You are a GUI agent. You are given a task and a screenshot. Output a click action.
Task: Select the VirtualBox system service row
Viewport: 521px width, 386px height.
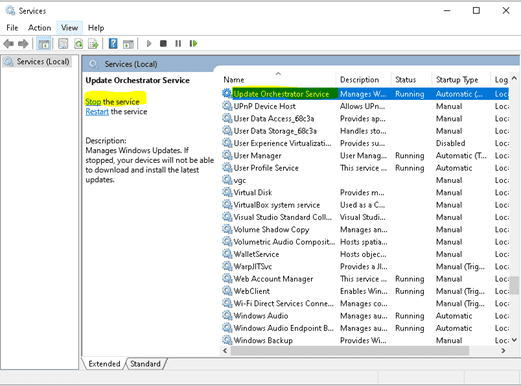click(x=365, y=205)
